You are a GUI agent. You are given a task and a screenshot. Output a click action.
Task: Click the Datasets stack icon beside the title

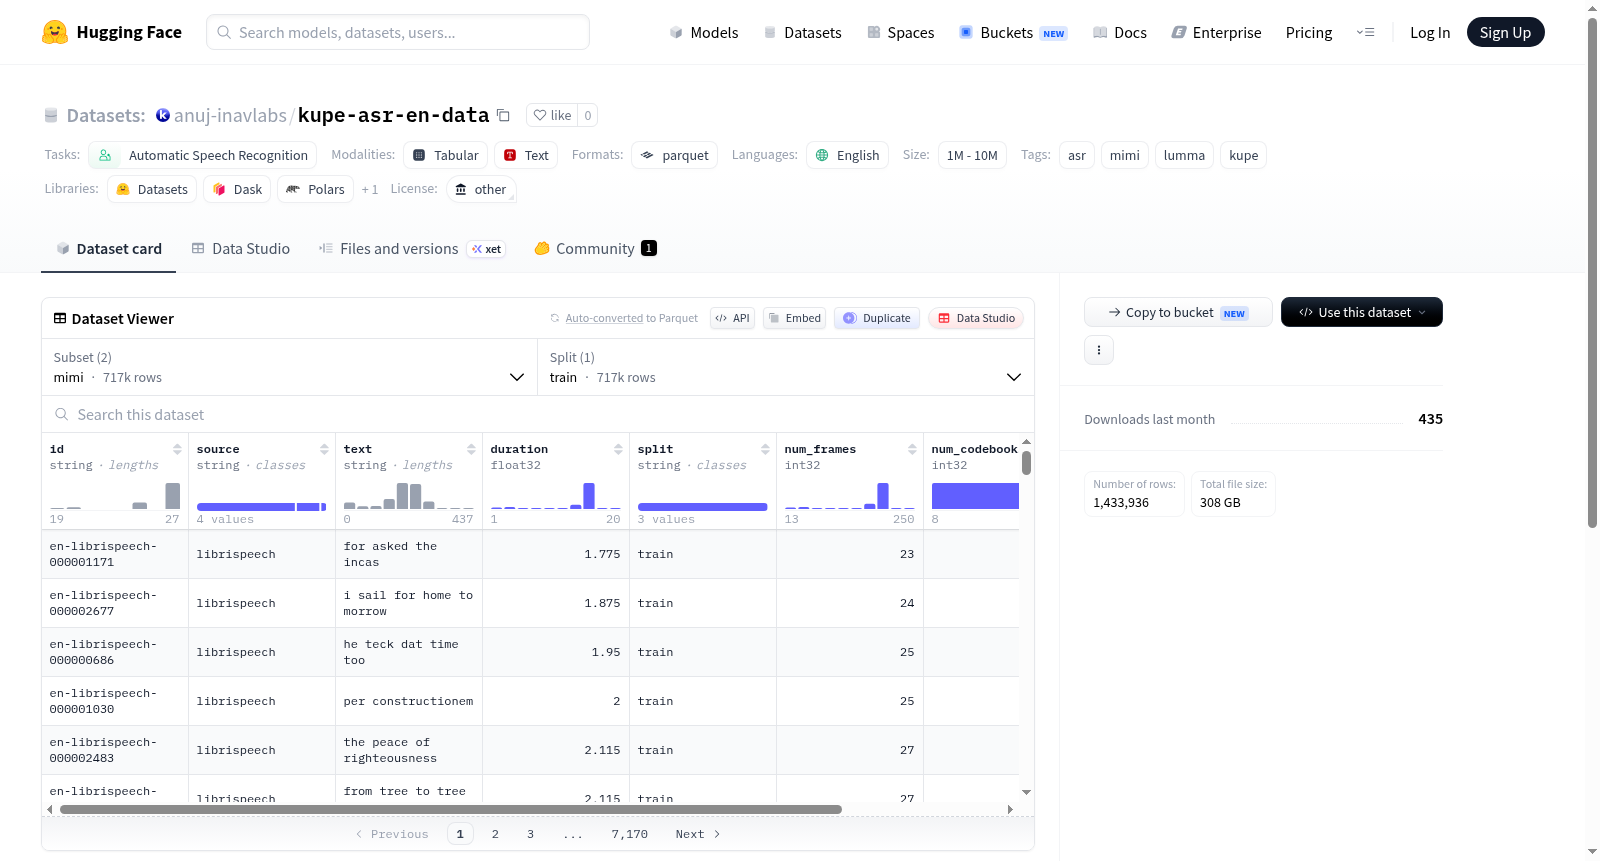click(51, 115)
